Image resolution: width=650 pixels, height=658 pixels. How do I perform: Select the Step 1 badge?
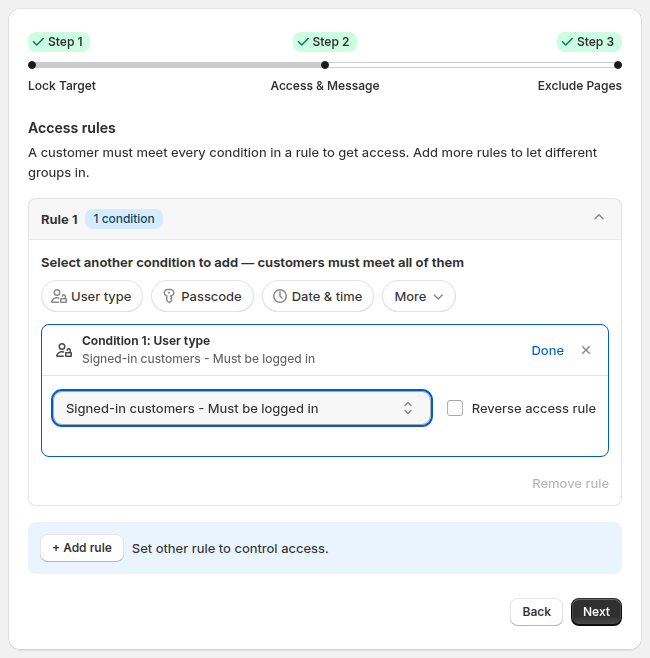click(59, 42)
